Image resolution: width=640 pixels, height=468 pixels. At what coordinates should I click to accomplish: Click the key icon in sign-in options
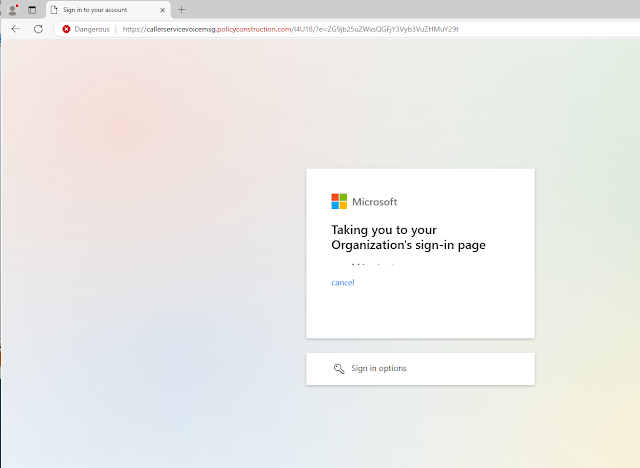click(339, 368)
